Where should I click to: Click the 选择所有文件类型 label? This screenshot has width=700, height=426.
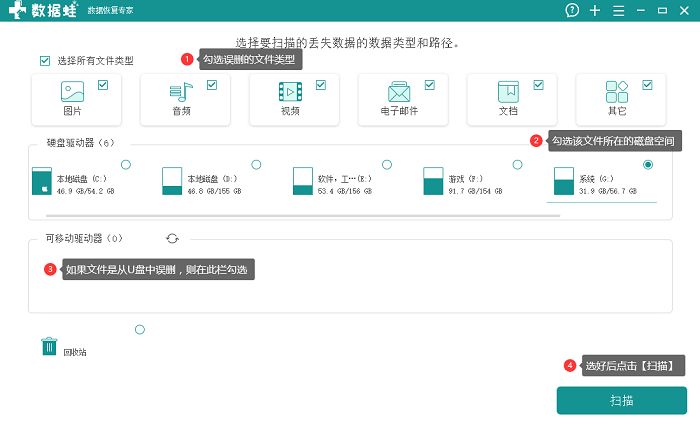tap(95, 61)
